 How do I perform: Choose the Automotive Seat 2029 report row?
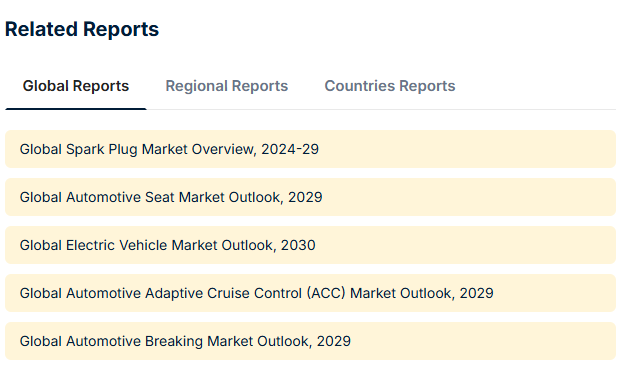(x=310, y=197)
